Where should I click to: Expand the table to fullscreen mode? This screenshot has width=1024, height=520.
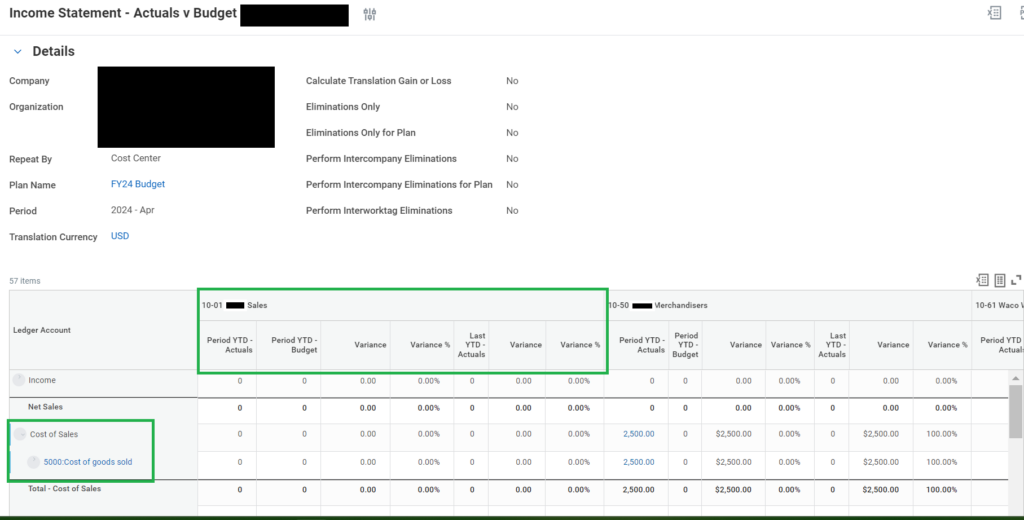pos(1016,280)
